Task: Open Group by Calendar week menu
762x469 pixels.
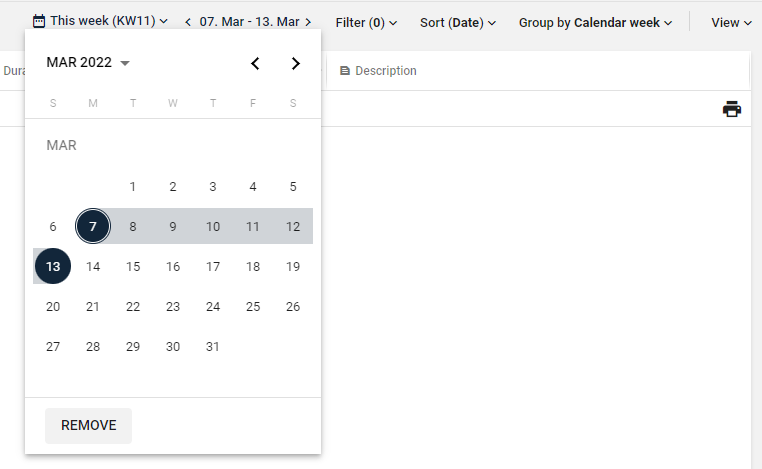Action: pos(595,21)
